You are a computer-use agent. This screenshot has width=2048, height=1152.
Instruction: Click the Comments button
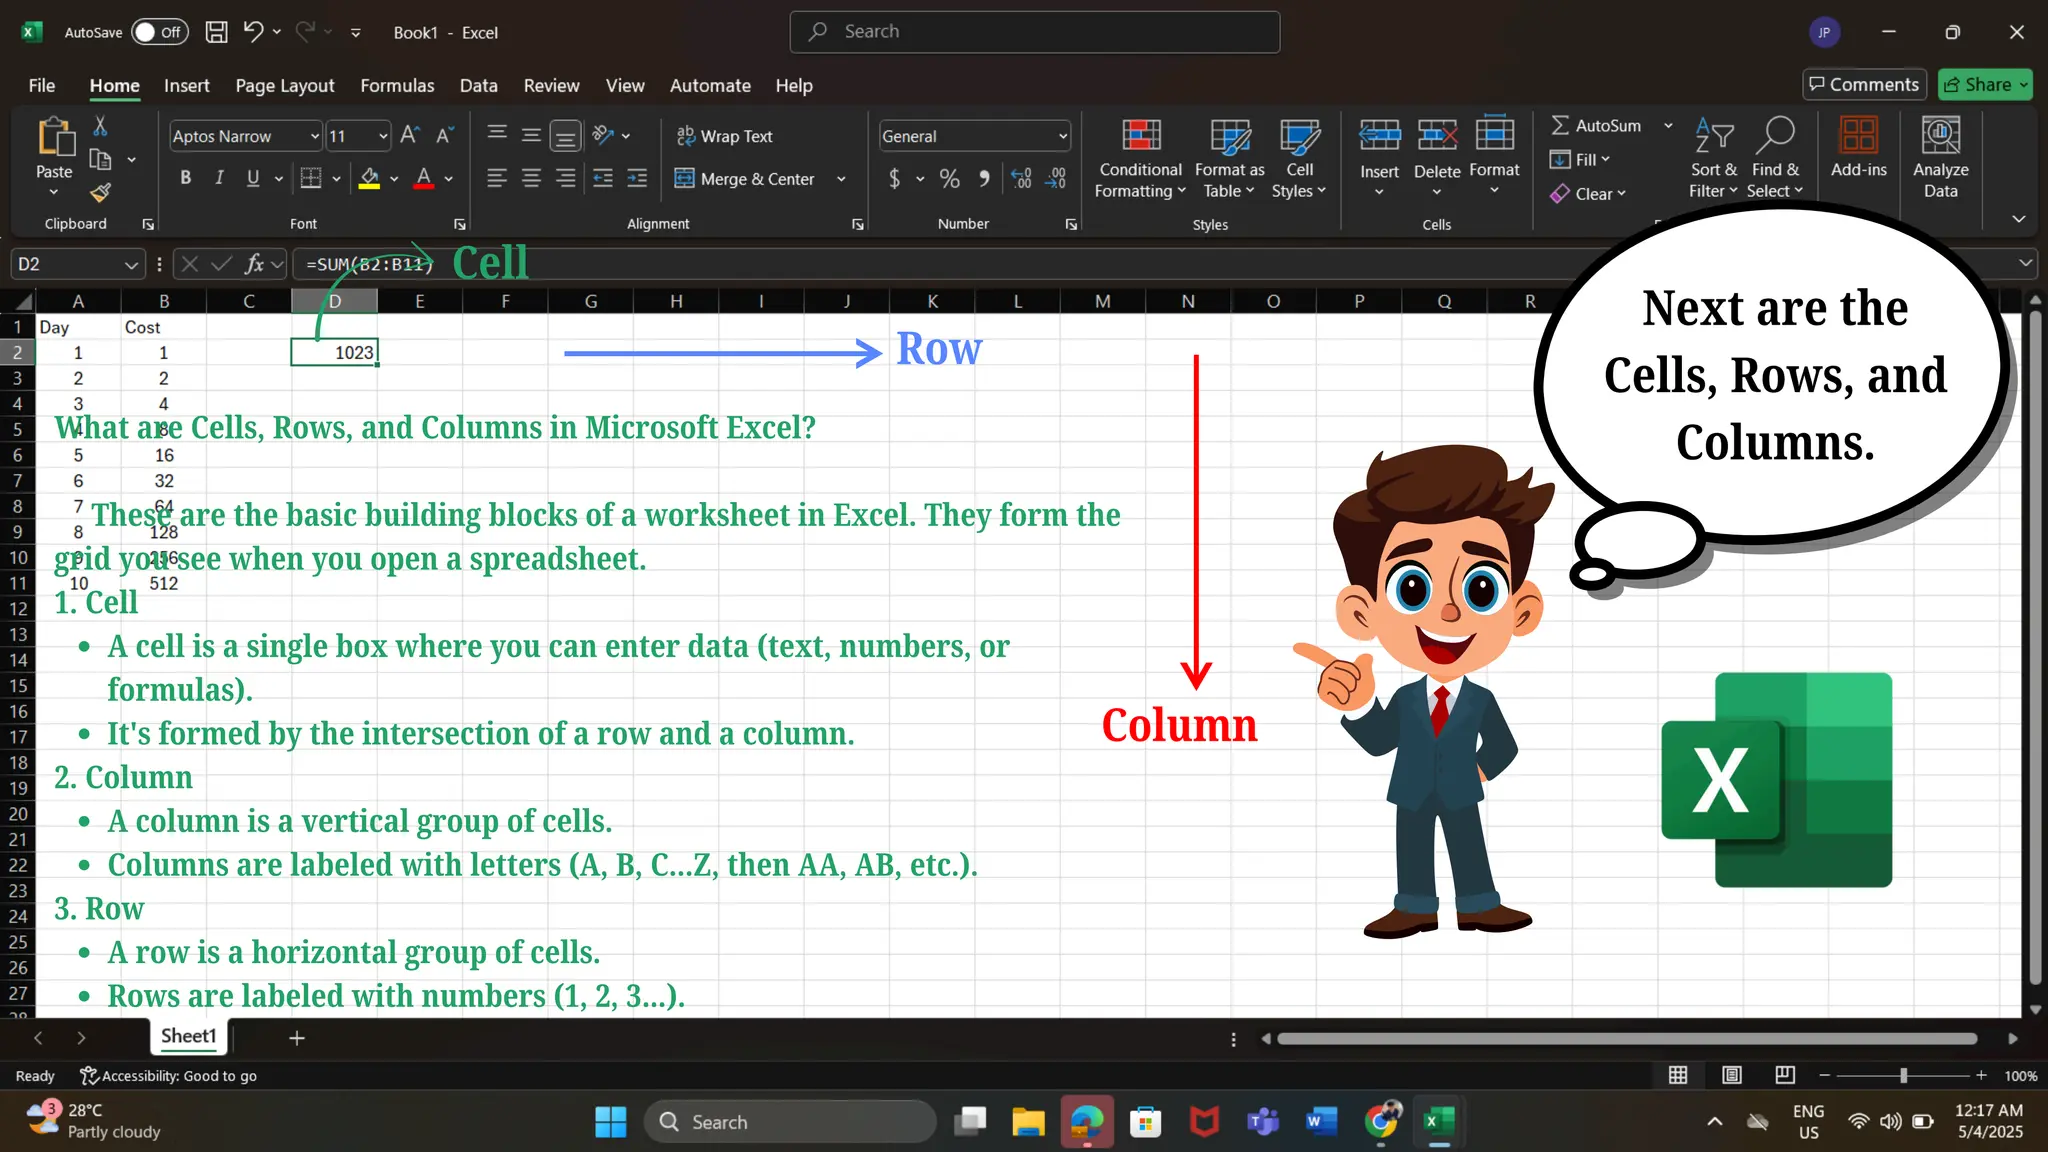1865,85
